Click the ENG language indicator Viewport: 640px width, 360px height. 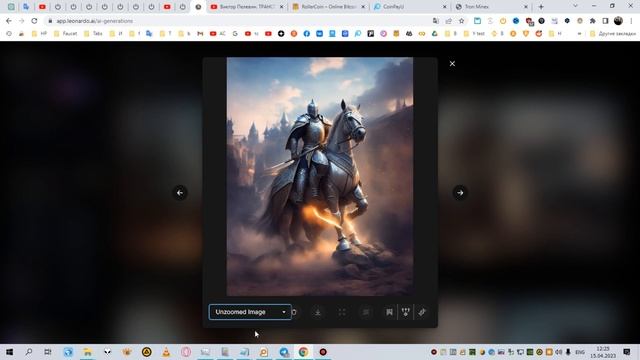click(580, 352)
